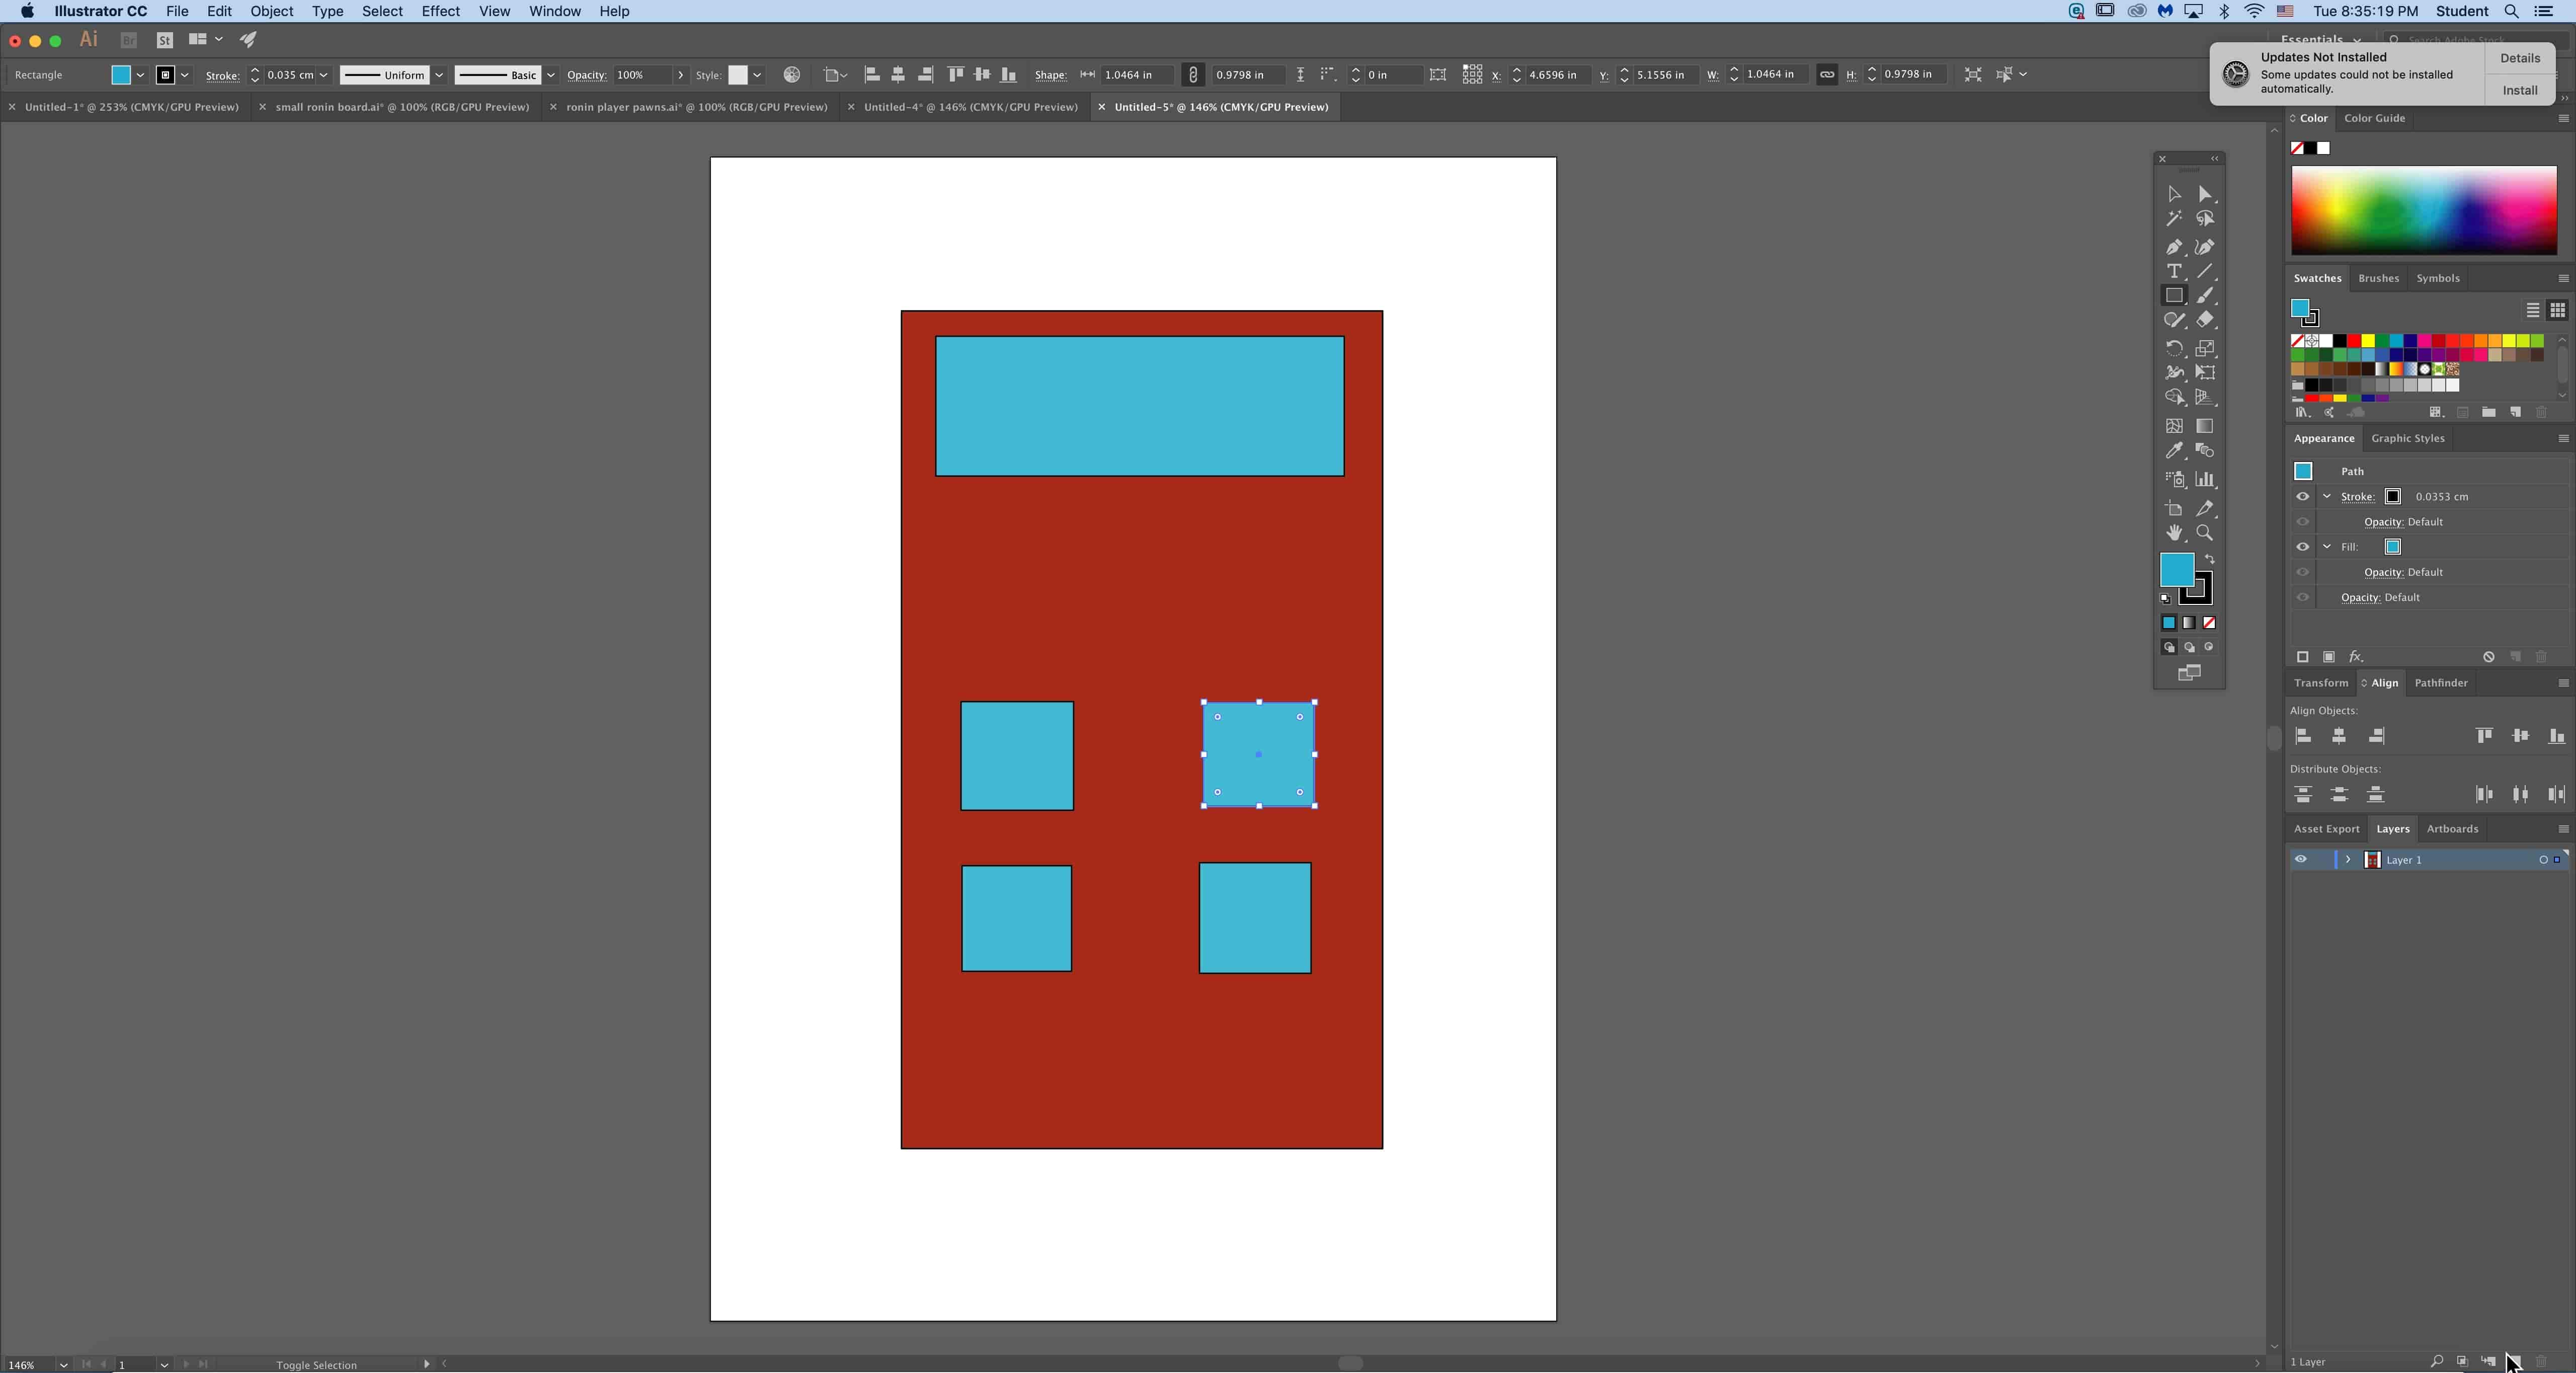Viewport: 2576px width, 1373px height.
Task: Select the Selection tool arrow
Action: (2174, 194)
